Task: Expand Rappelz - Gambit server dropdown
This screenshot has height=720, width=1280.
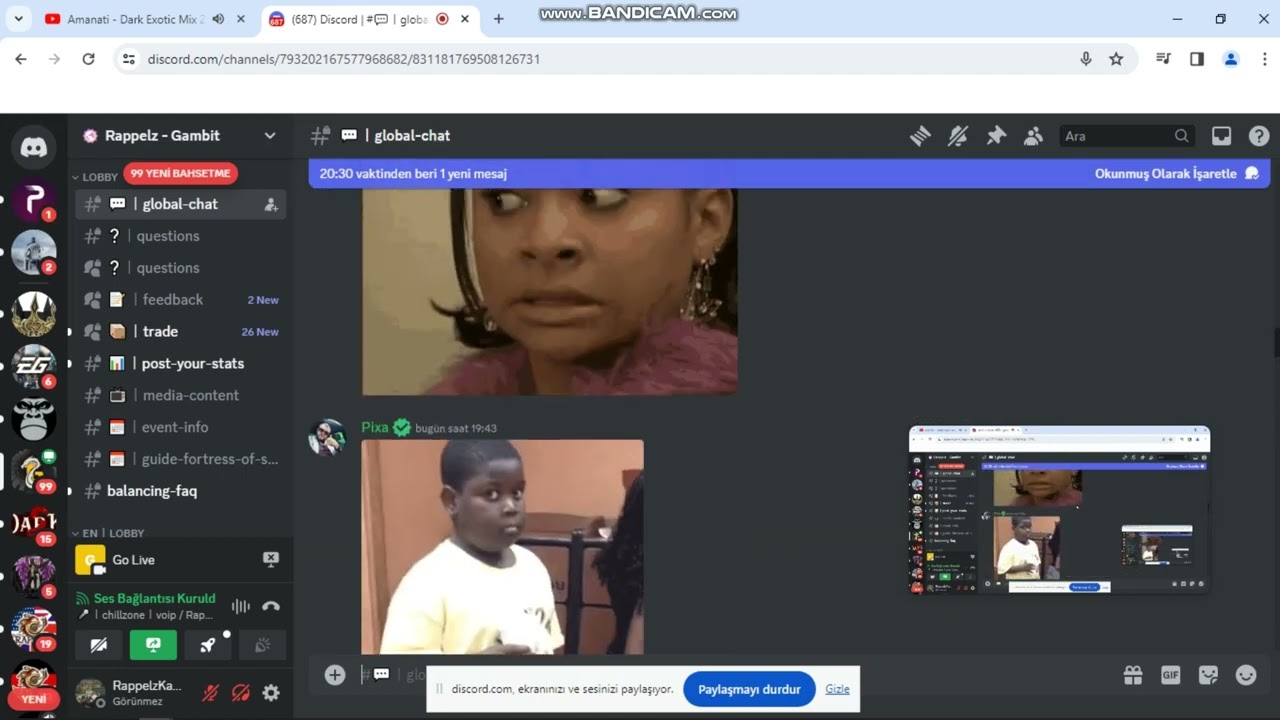Action: coord(270,136)
